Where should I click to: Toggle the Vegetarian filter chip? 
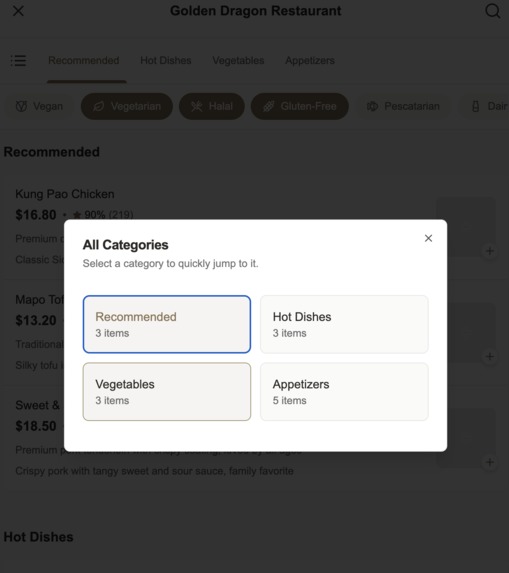(x=127, y=106)
